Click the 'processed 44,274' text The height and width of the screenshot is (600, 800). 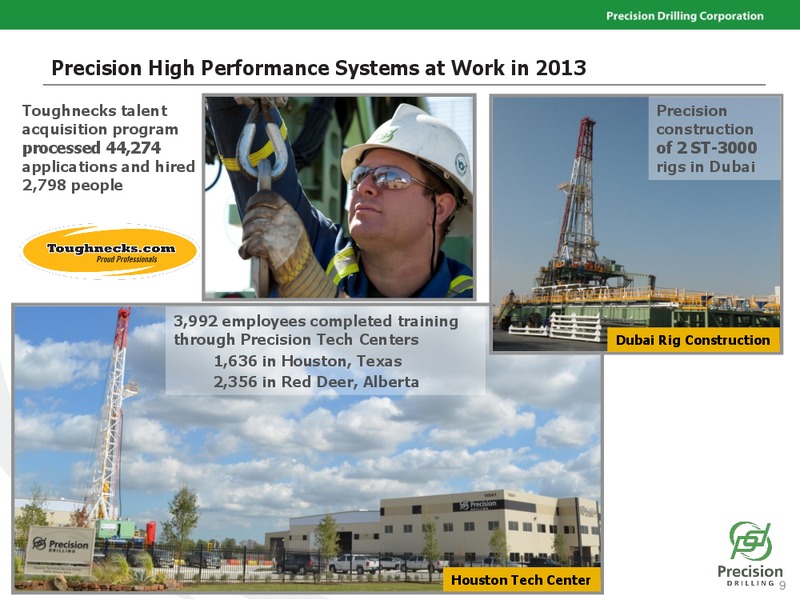click(x=91, y=148)
